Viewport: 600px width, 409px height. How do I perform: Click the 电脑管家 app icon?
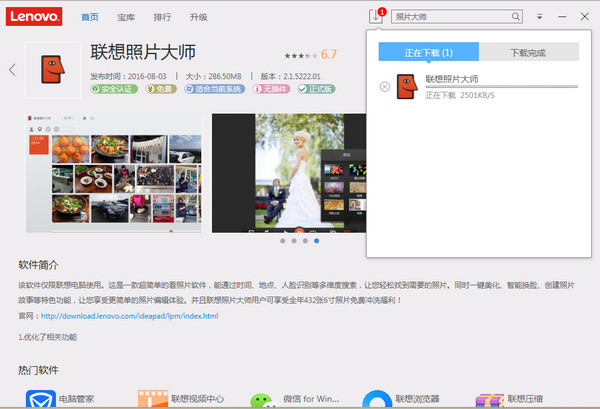[41, 399]
